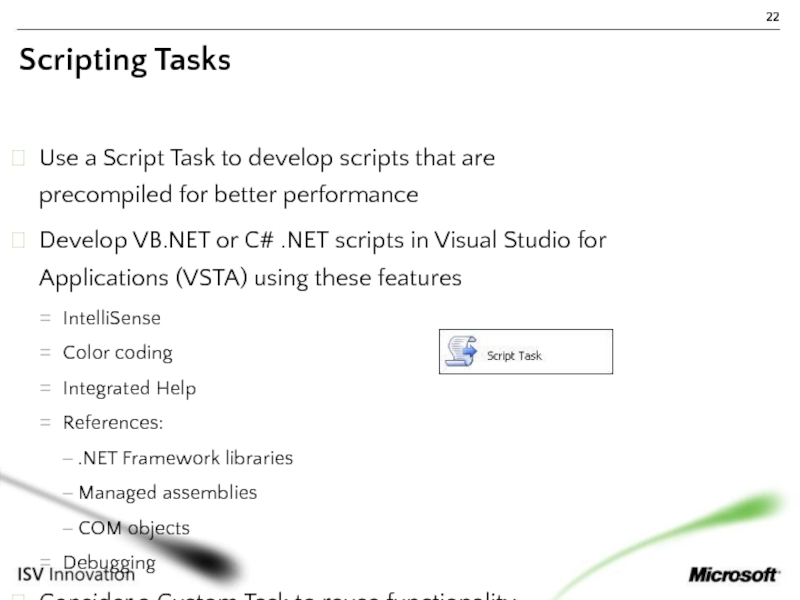This screenshot has width=800, height=600.
Task: Select the "Debugging" list item
Action: tap(109, 562)
